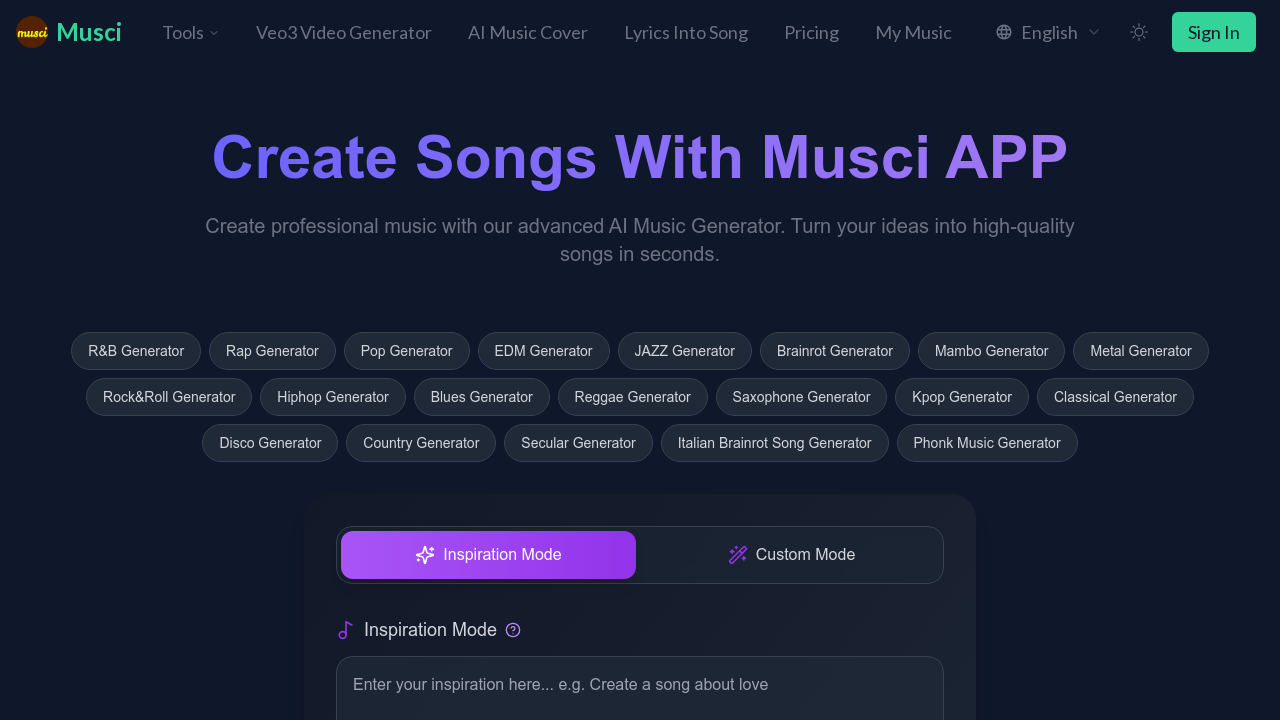Click the globe language icon

pos(1002,32)
